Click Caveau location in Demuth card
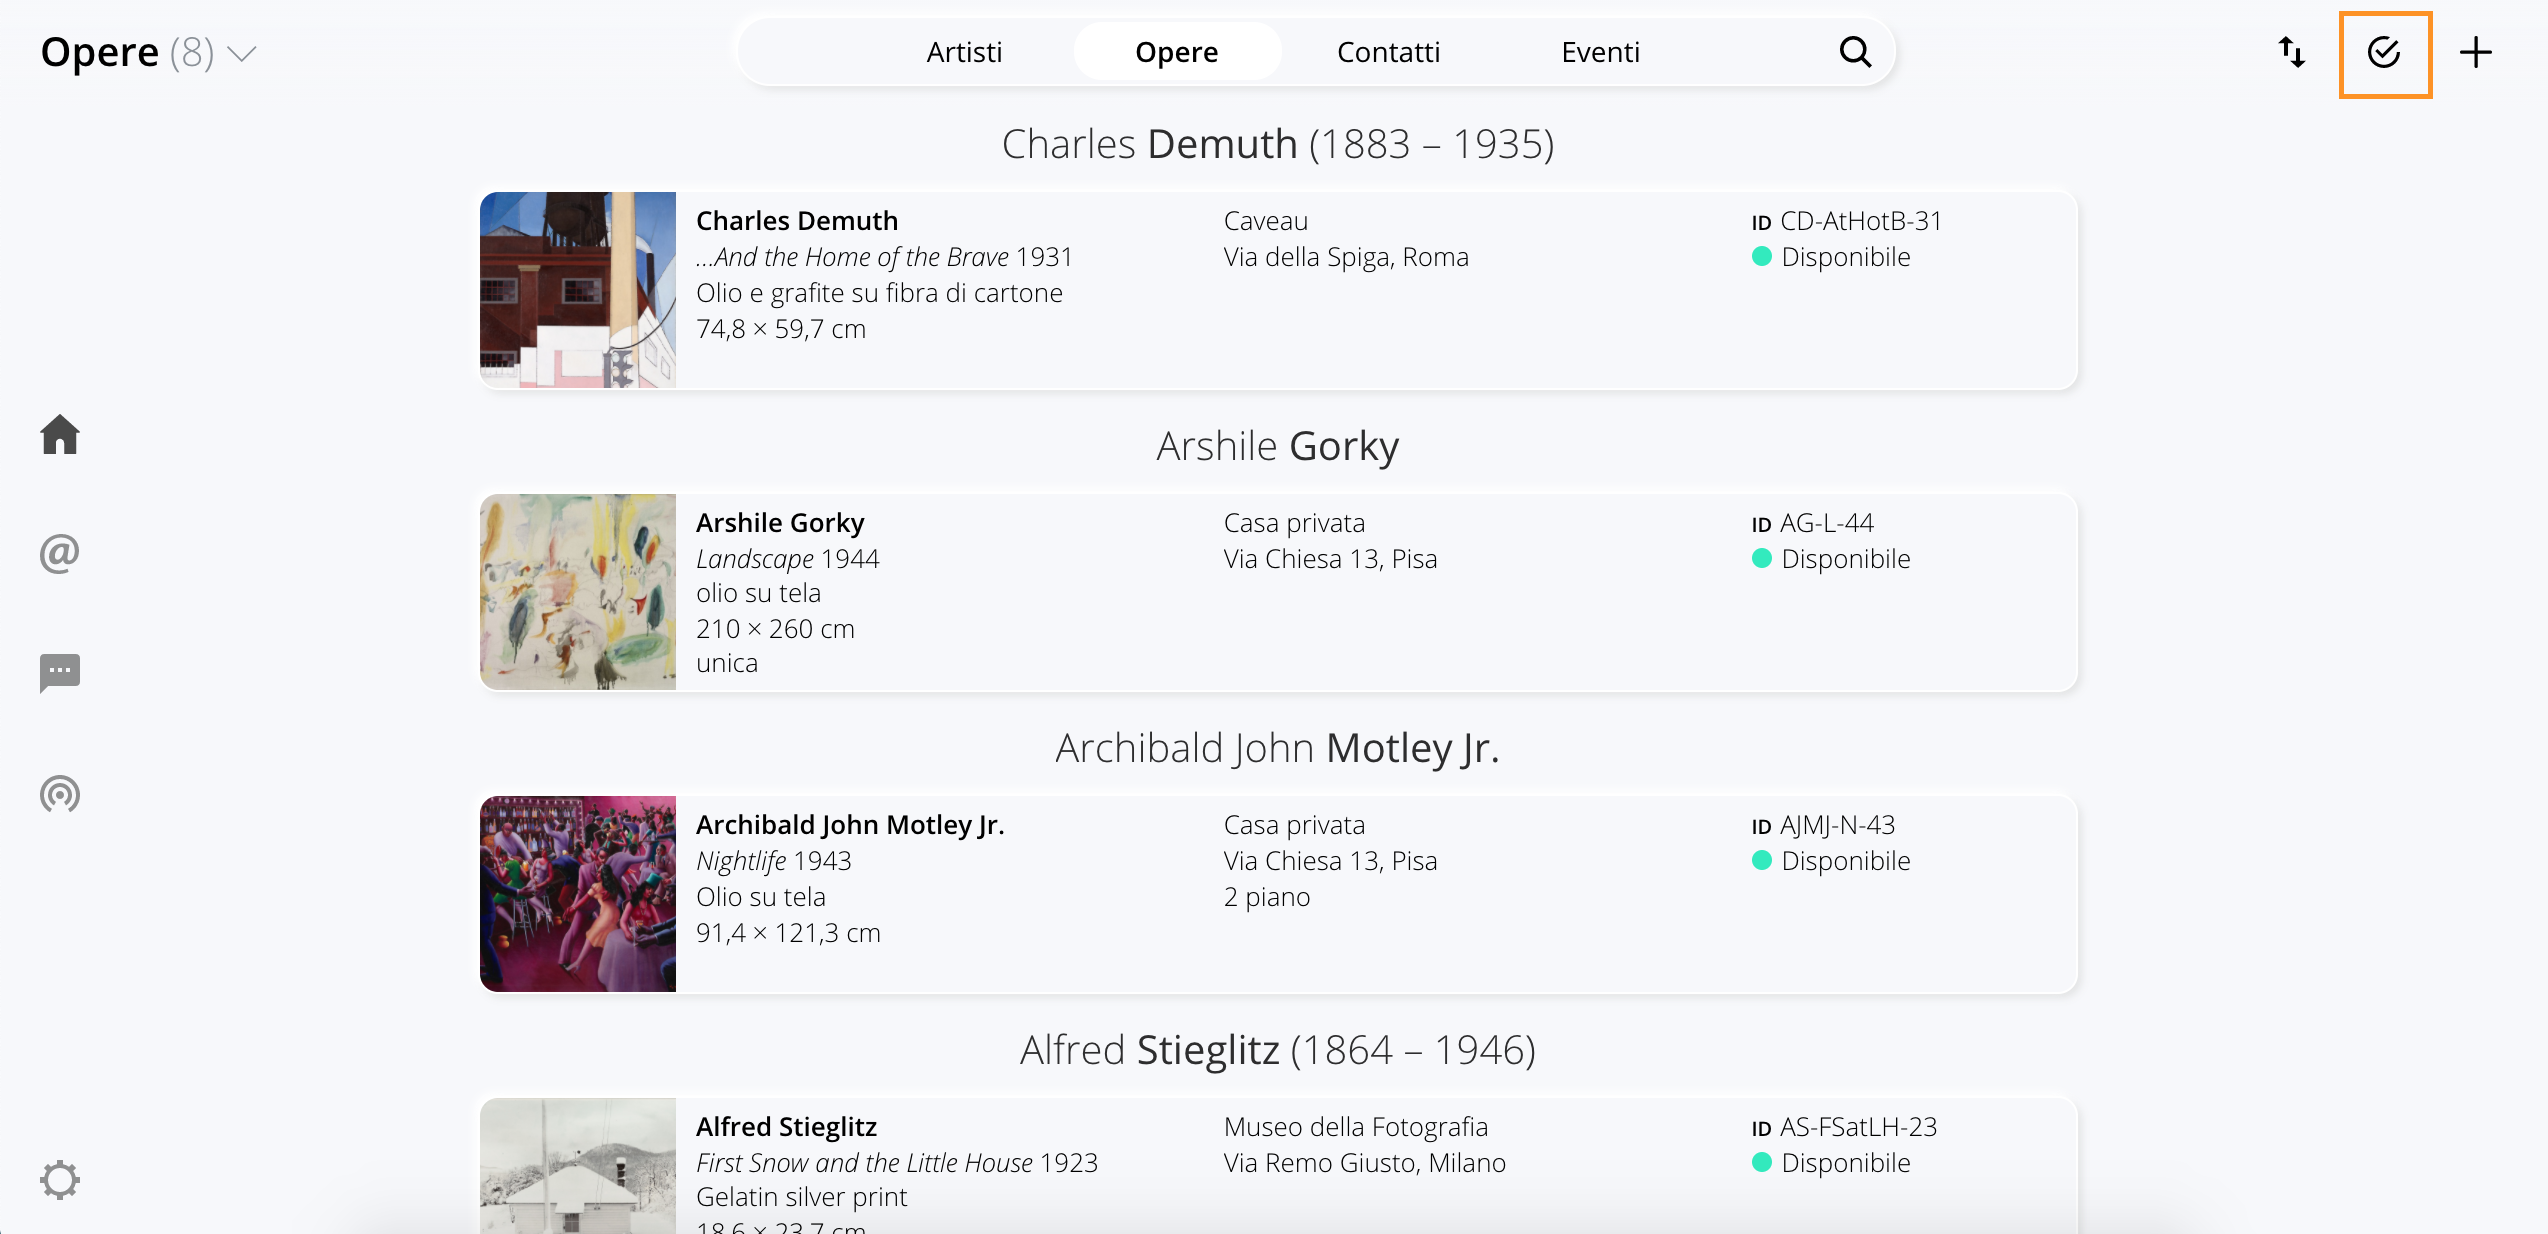The image size is (2548, 1234). tap(1266, 221)
